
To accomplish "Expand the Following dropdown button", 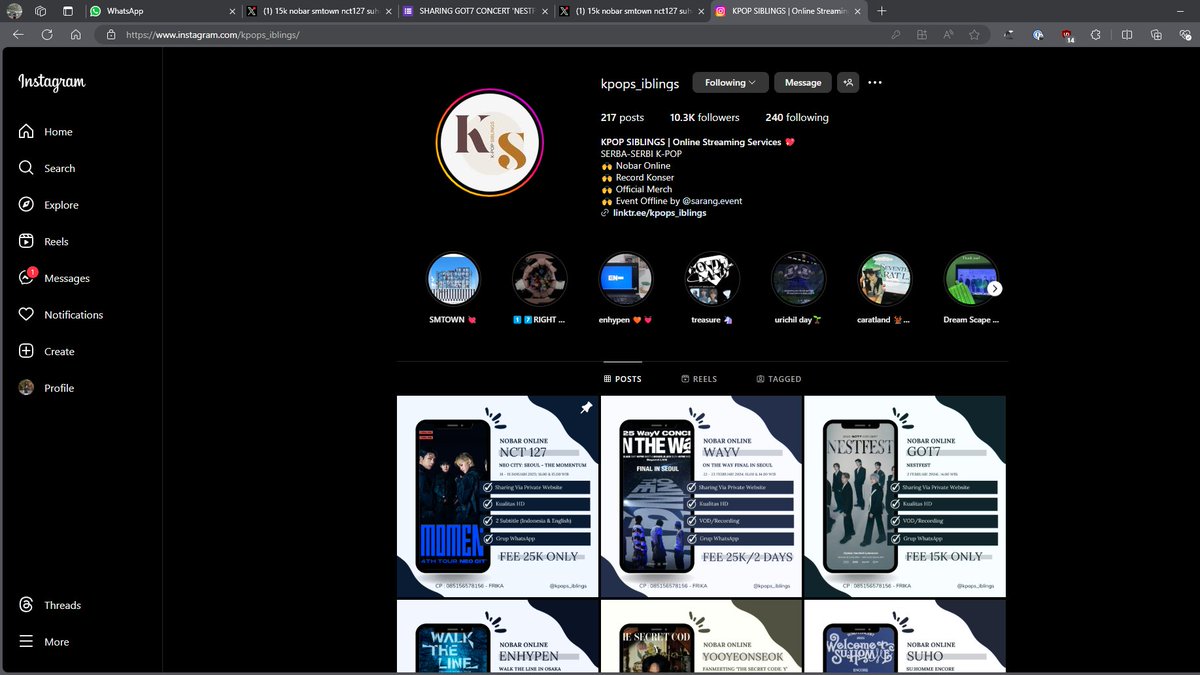I will [730, 83].
